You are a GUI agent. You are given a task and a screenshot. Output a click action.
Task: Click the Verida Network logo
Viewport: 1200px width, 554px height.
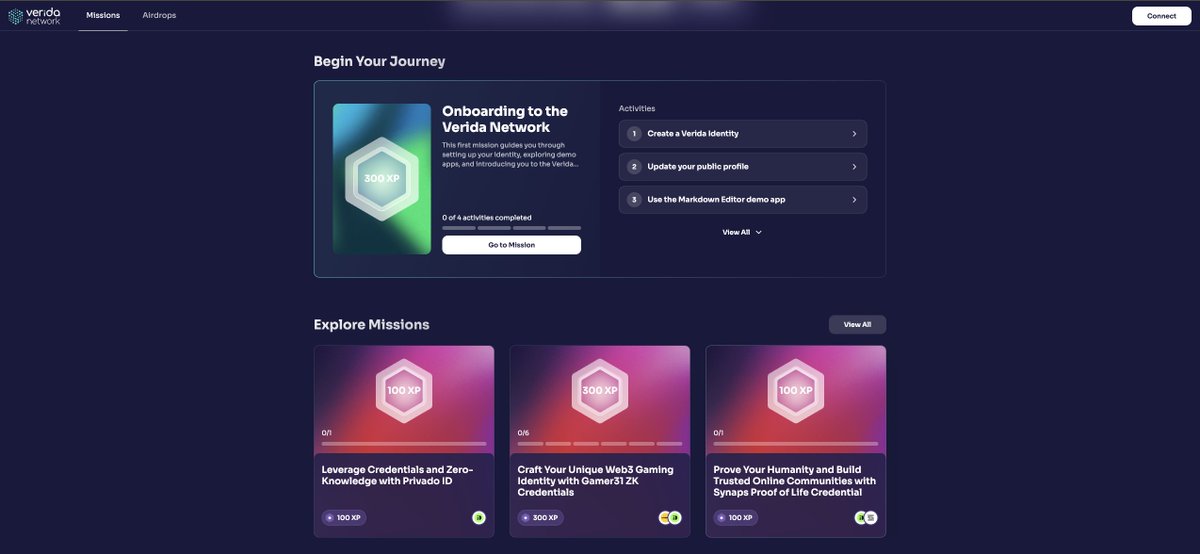[x=35, y=16]
